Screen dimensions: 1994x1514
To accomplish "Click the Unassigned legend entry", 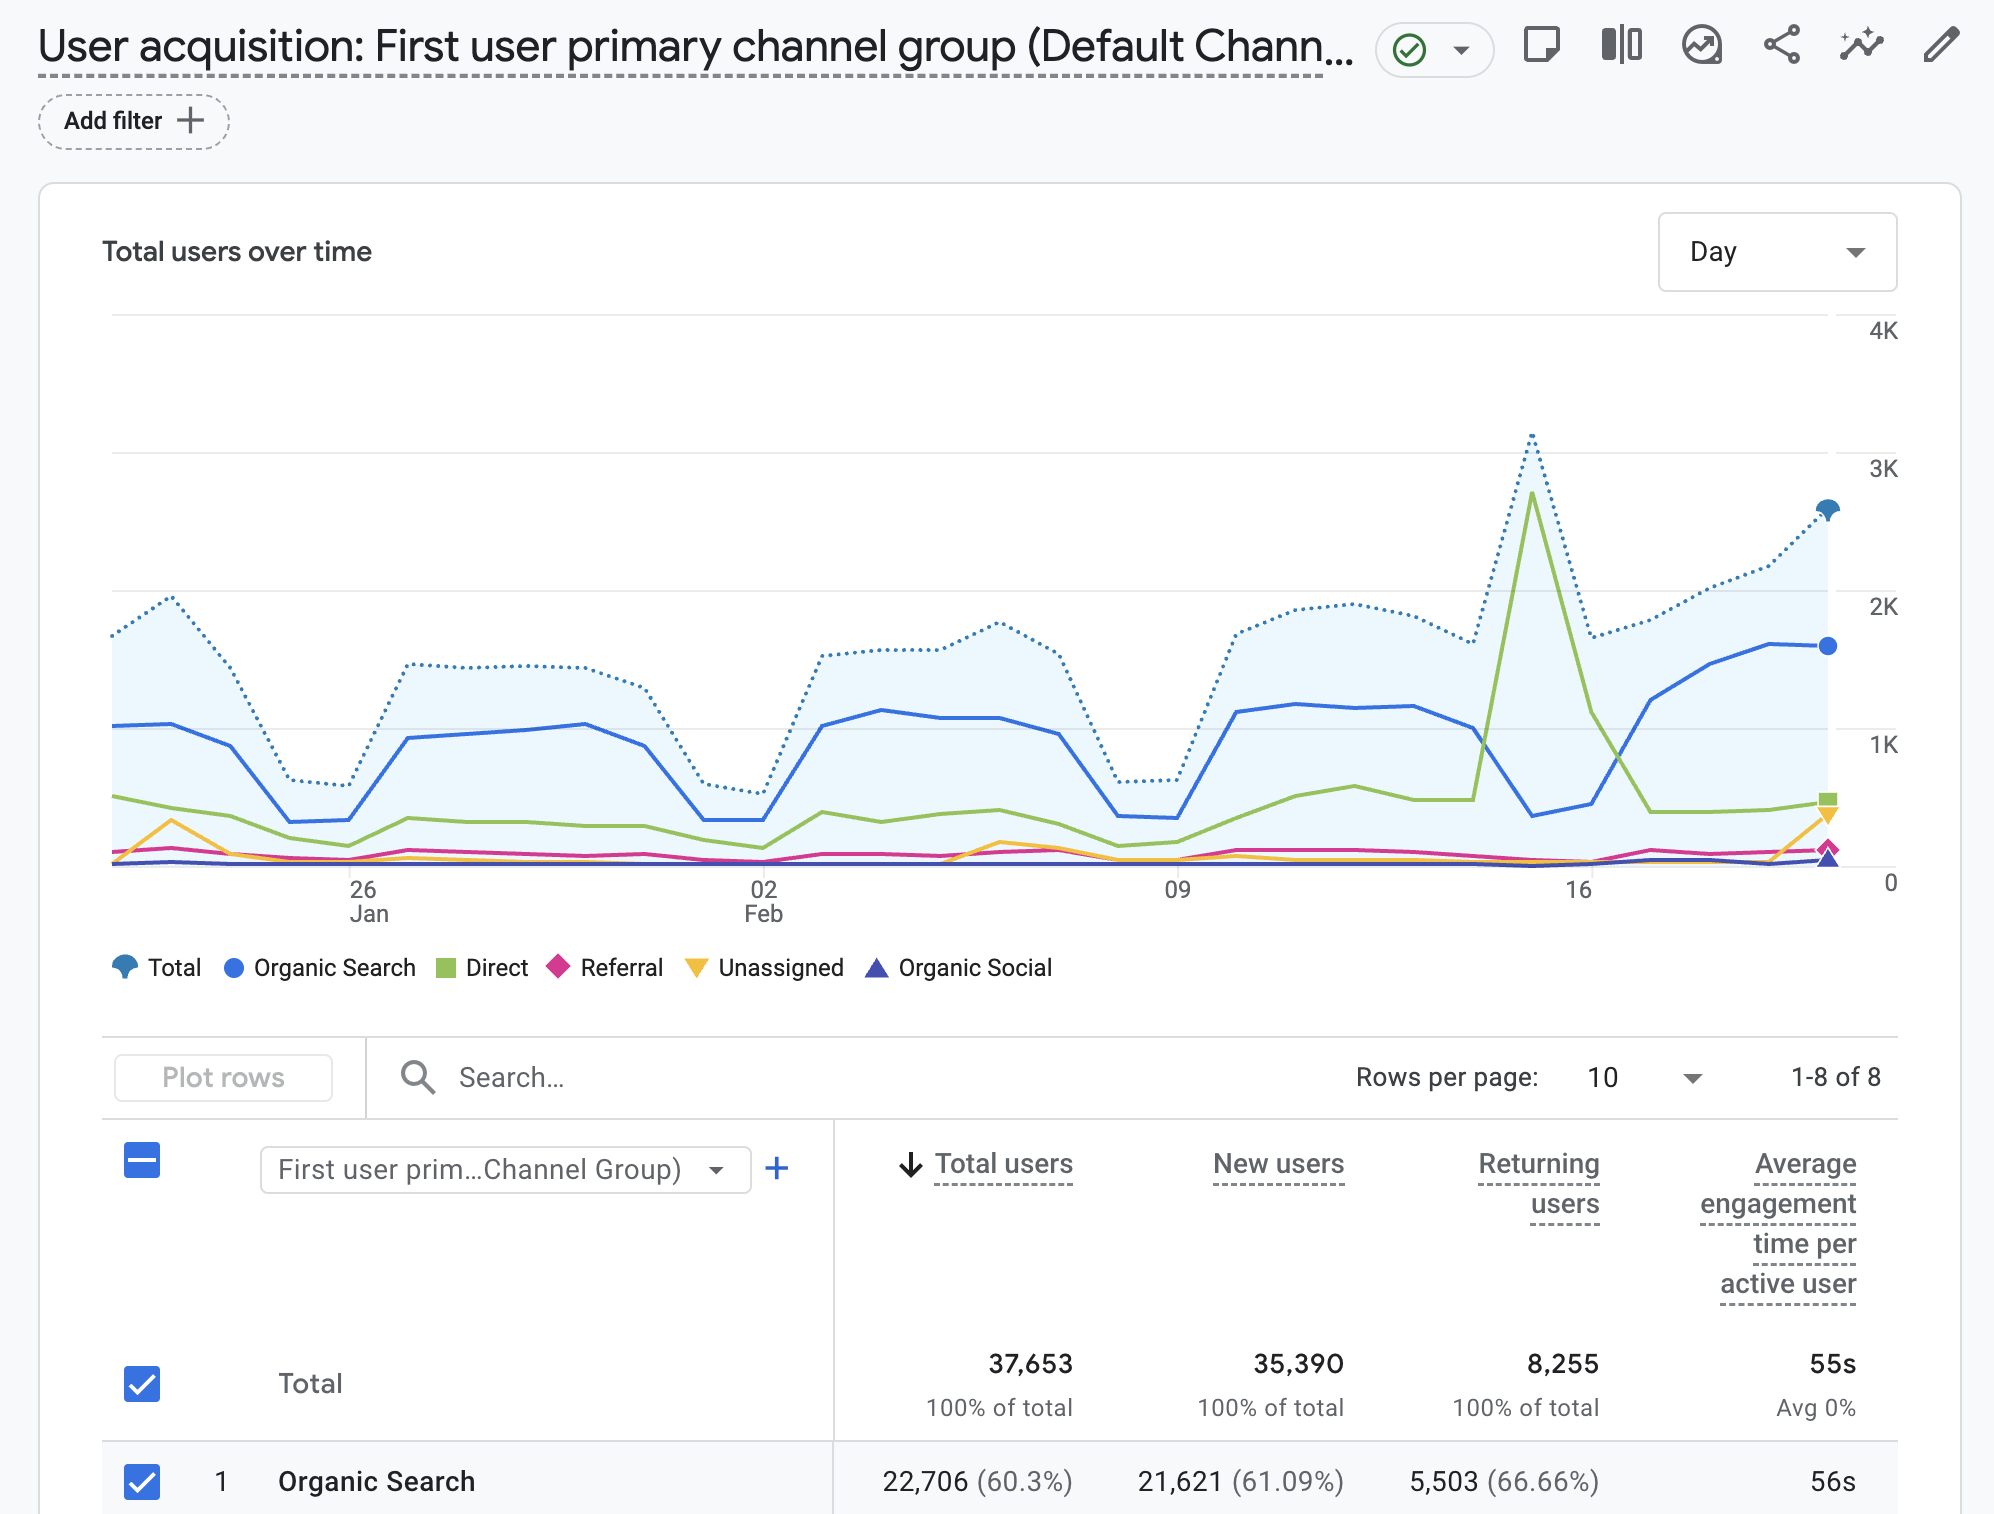I will pos(765,968).
